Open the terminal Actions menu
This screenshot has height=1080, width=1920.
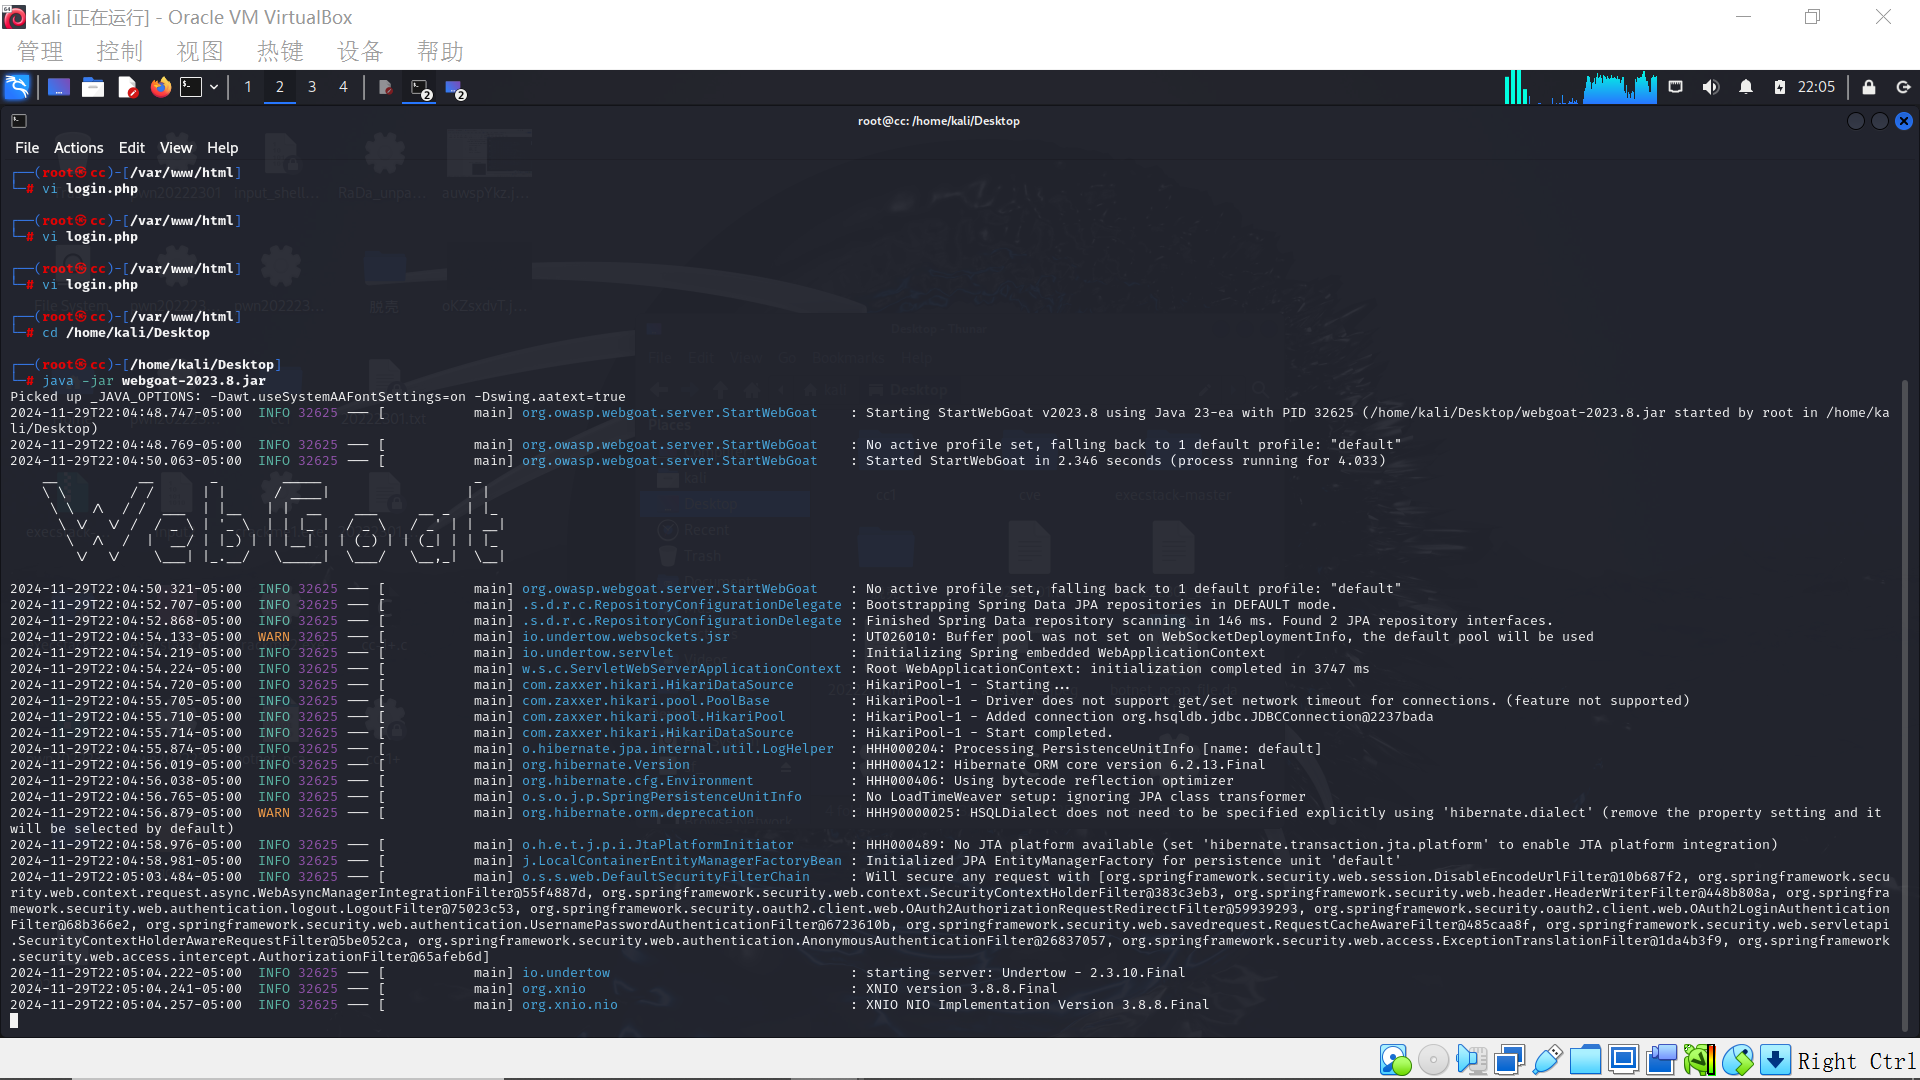[79, 148]
